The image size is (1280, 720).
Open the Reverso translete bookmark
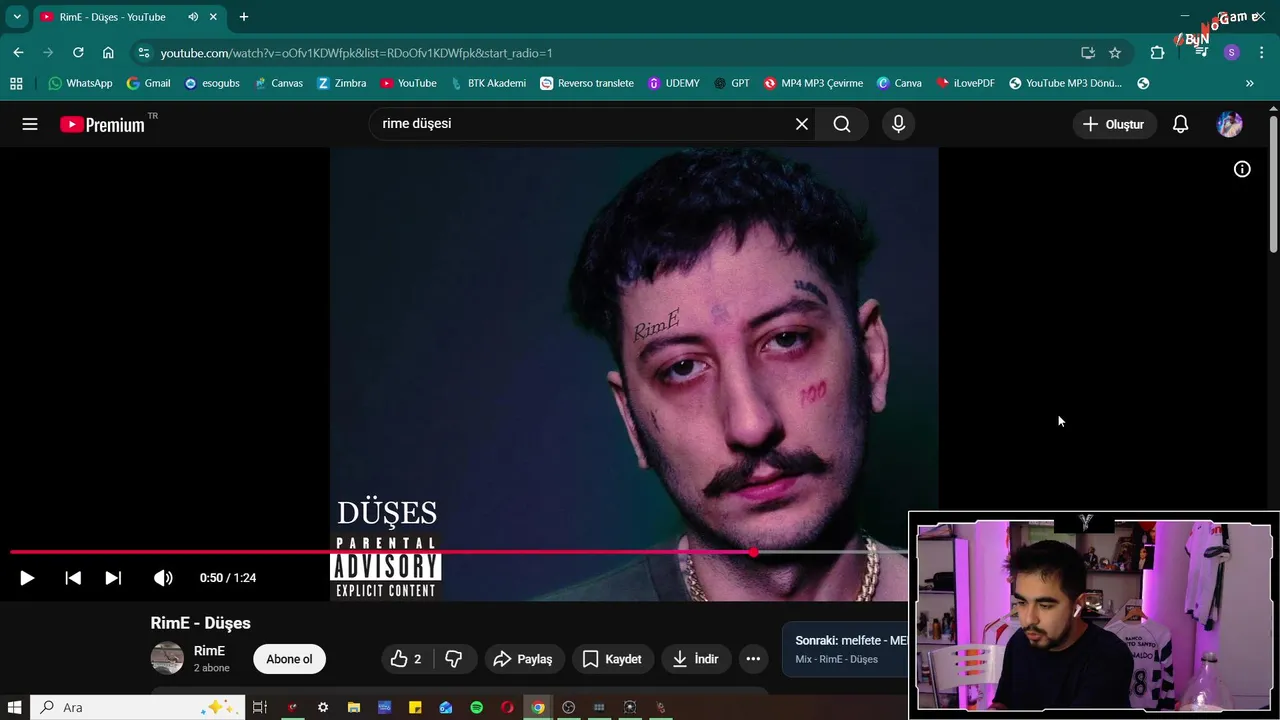pyautogui.click(x=586, y=83)
